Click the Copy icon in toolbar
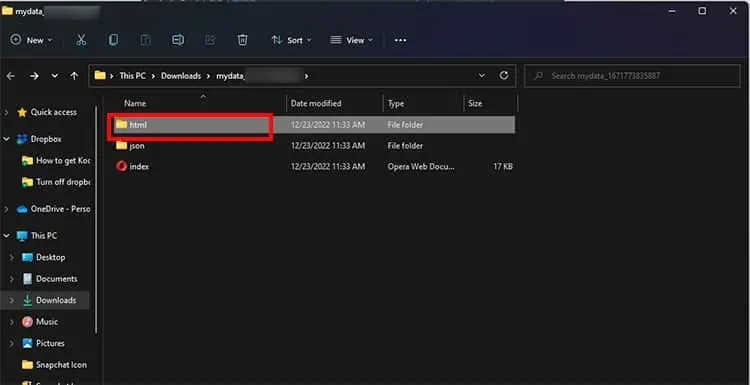The height and width of the screenshot is (385, 750). pos(113,40)
